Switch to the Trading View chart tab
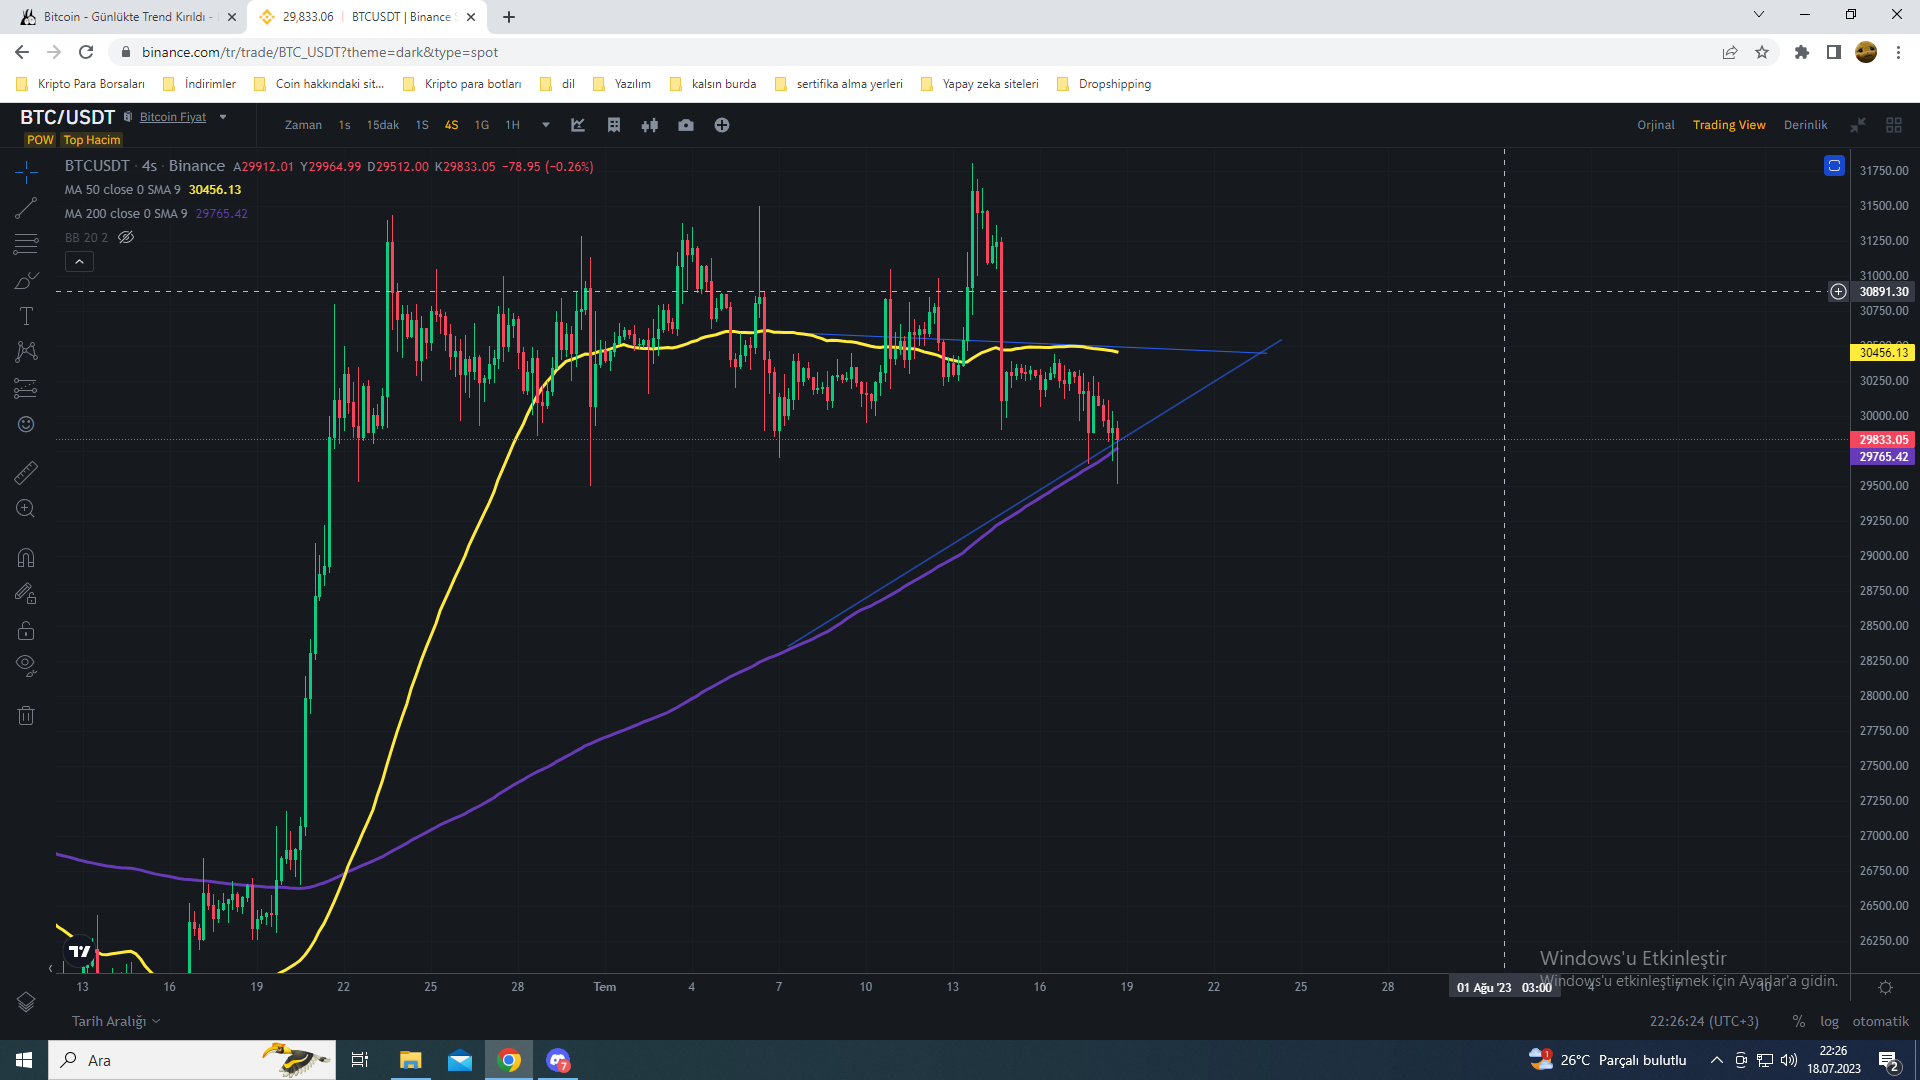The image size is (1920, 1080). click(1729, 125)
